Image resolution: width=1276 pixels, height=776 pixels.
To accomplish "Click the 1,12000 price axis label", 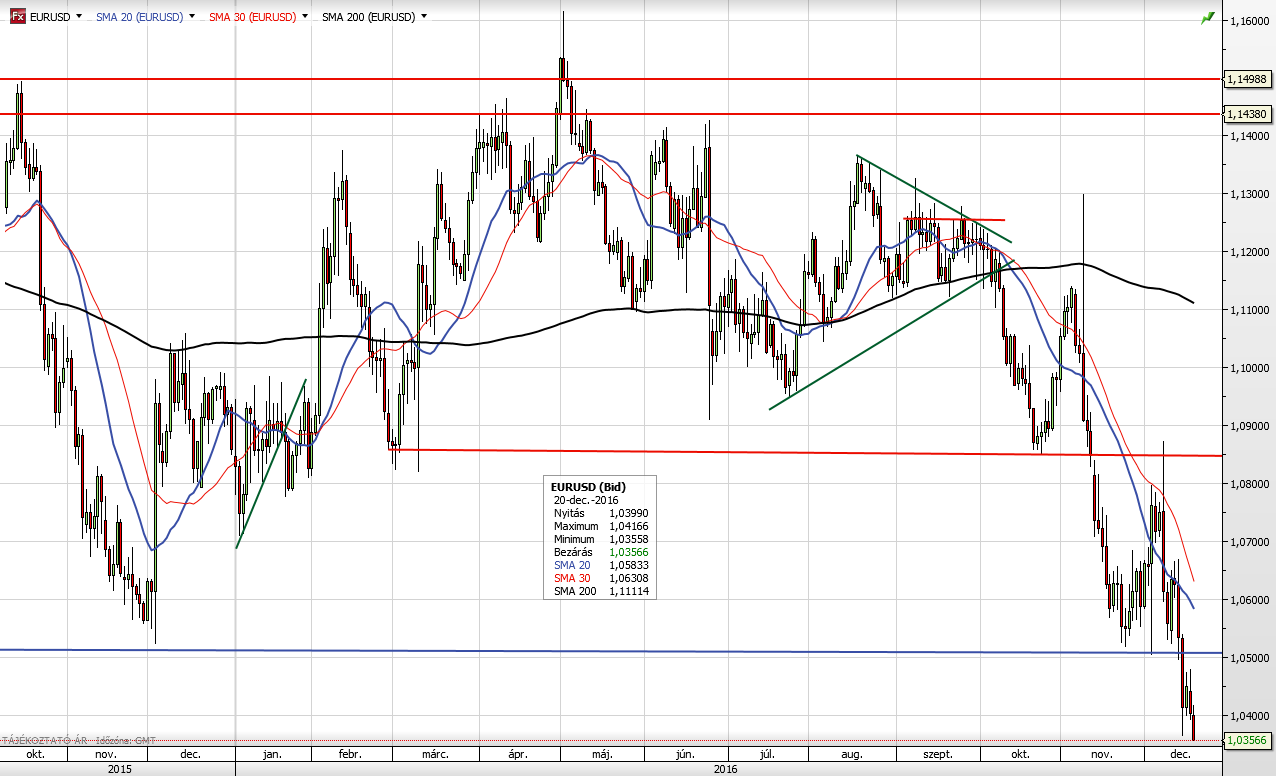I will click(x=1249, y=252).
